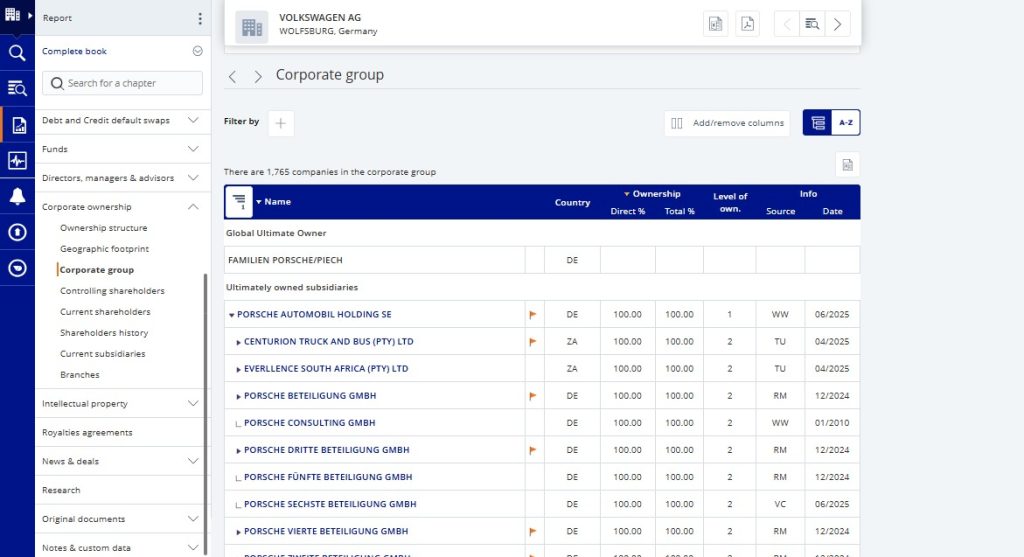Select Current shareholders chapter
Viewport: 1024px width, 557px height.
[105, 311]
